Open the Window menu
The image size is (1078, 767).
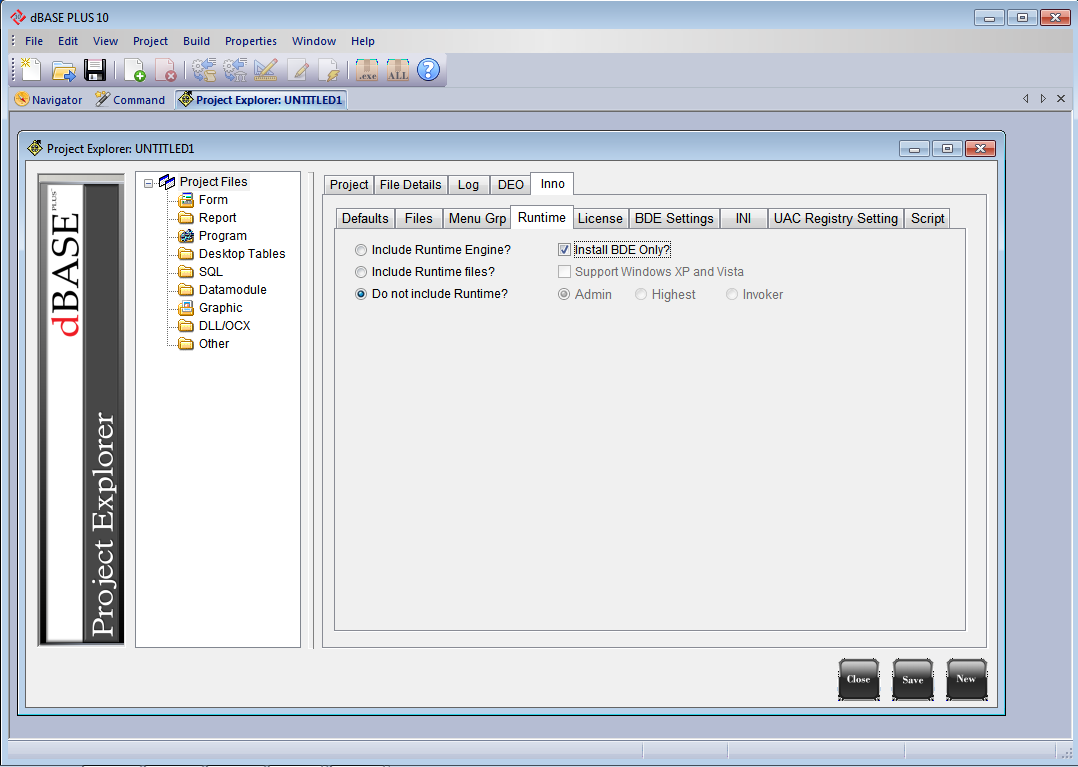click(314, 41)
